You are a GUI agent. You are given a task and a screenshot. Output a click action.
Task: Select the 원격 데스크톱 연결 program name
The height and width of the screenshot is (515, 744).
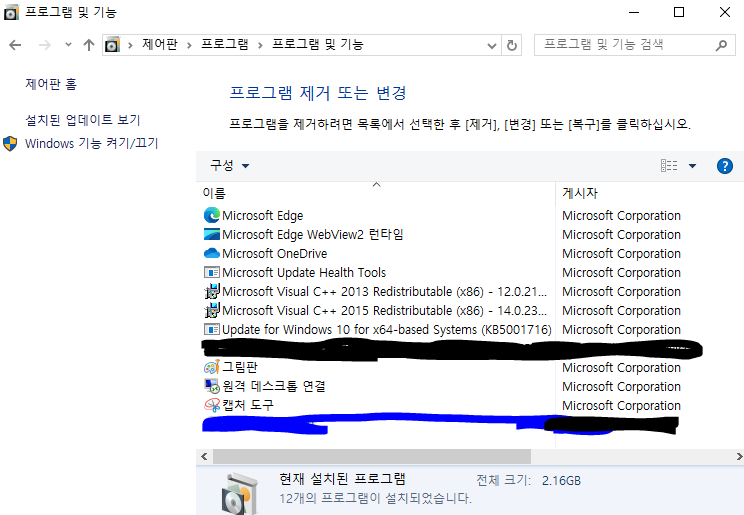click(x=274, y=386)
